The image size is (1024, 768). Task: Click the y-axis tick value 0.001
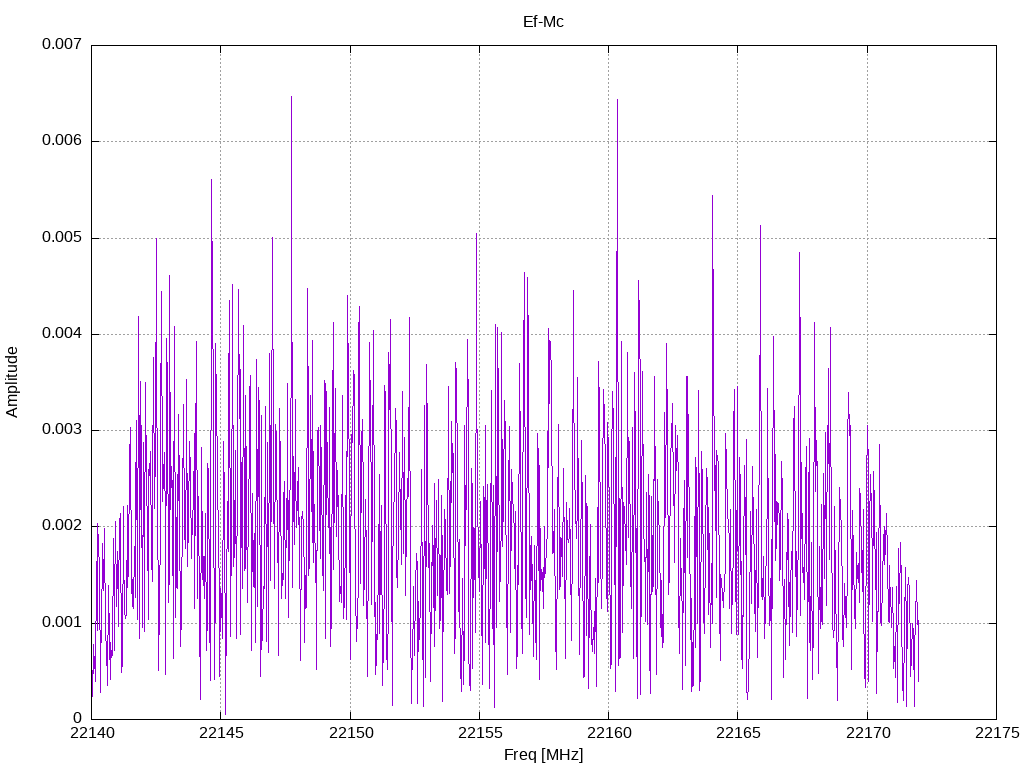click(62, 622)
